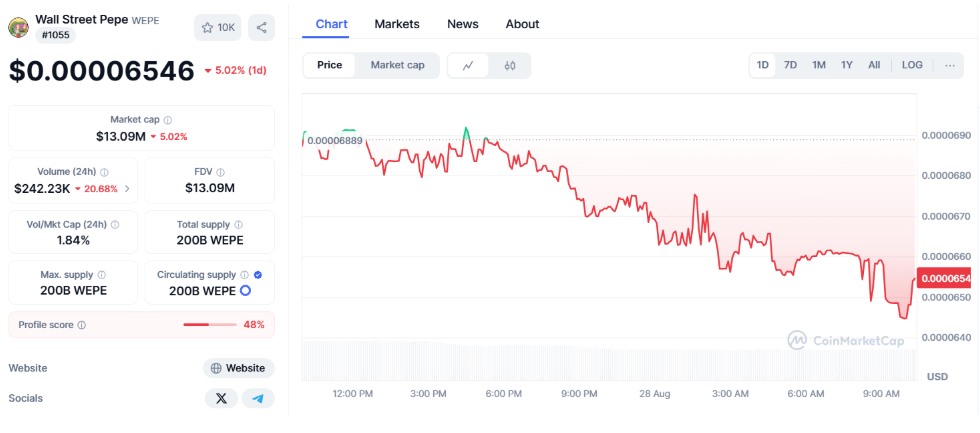Click the #1055 rank badge
980x433 pixels.
[56, 36]
